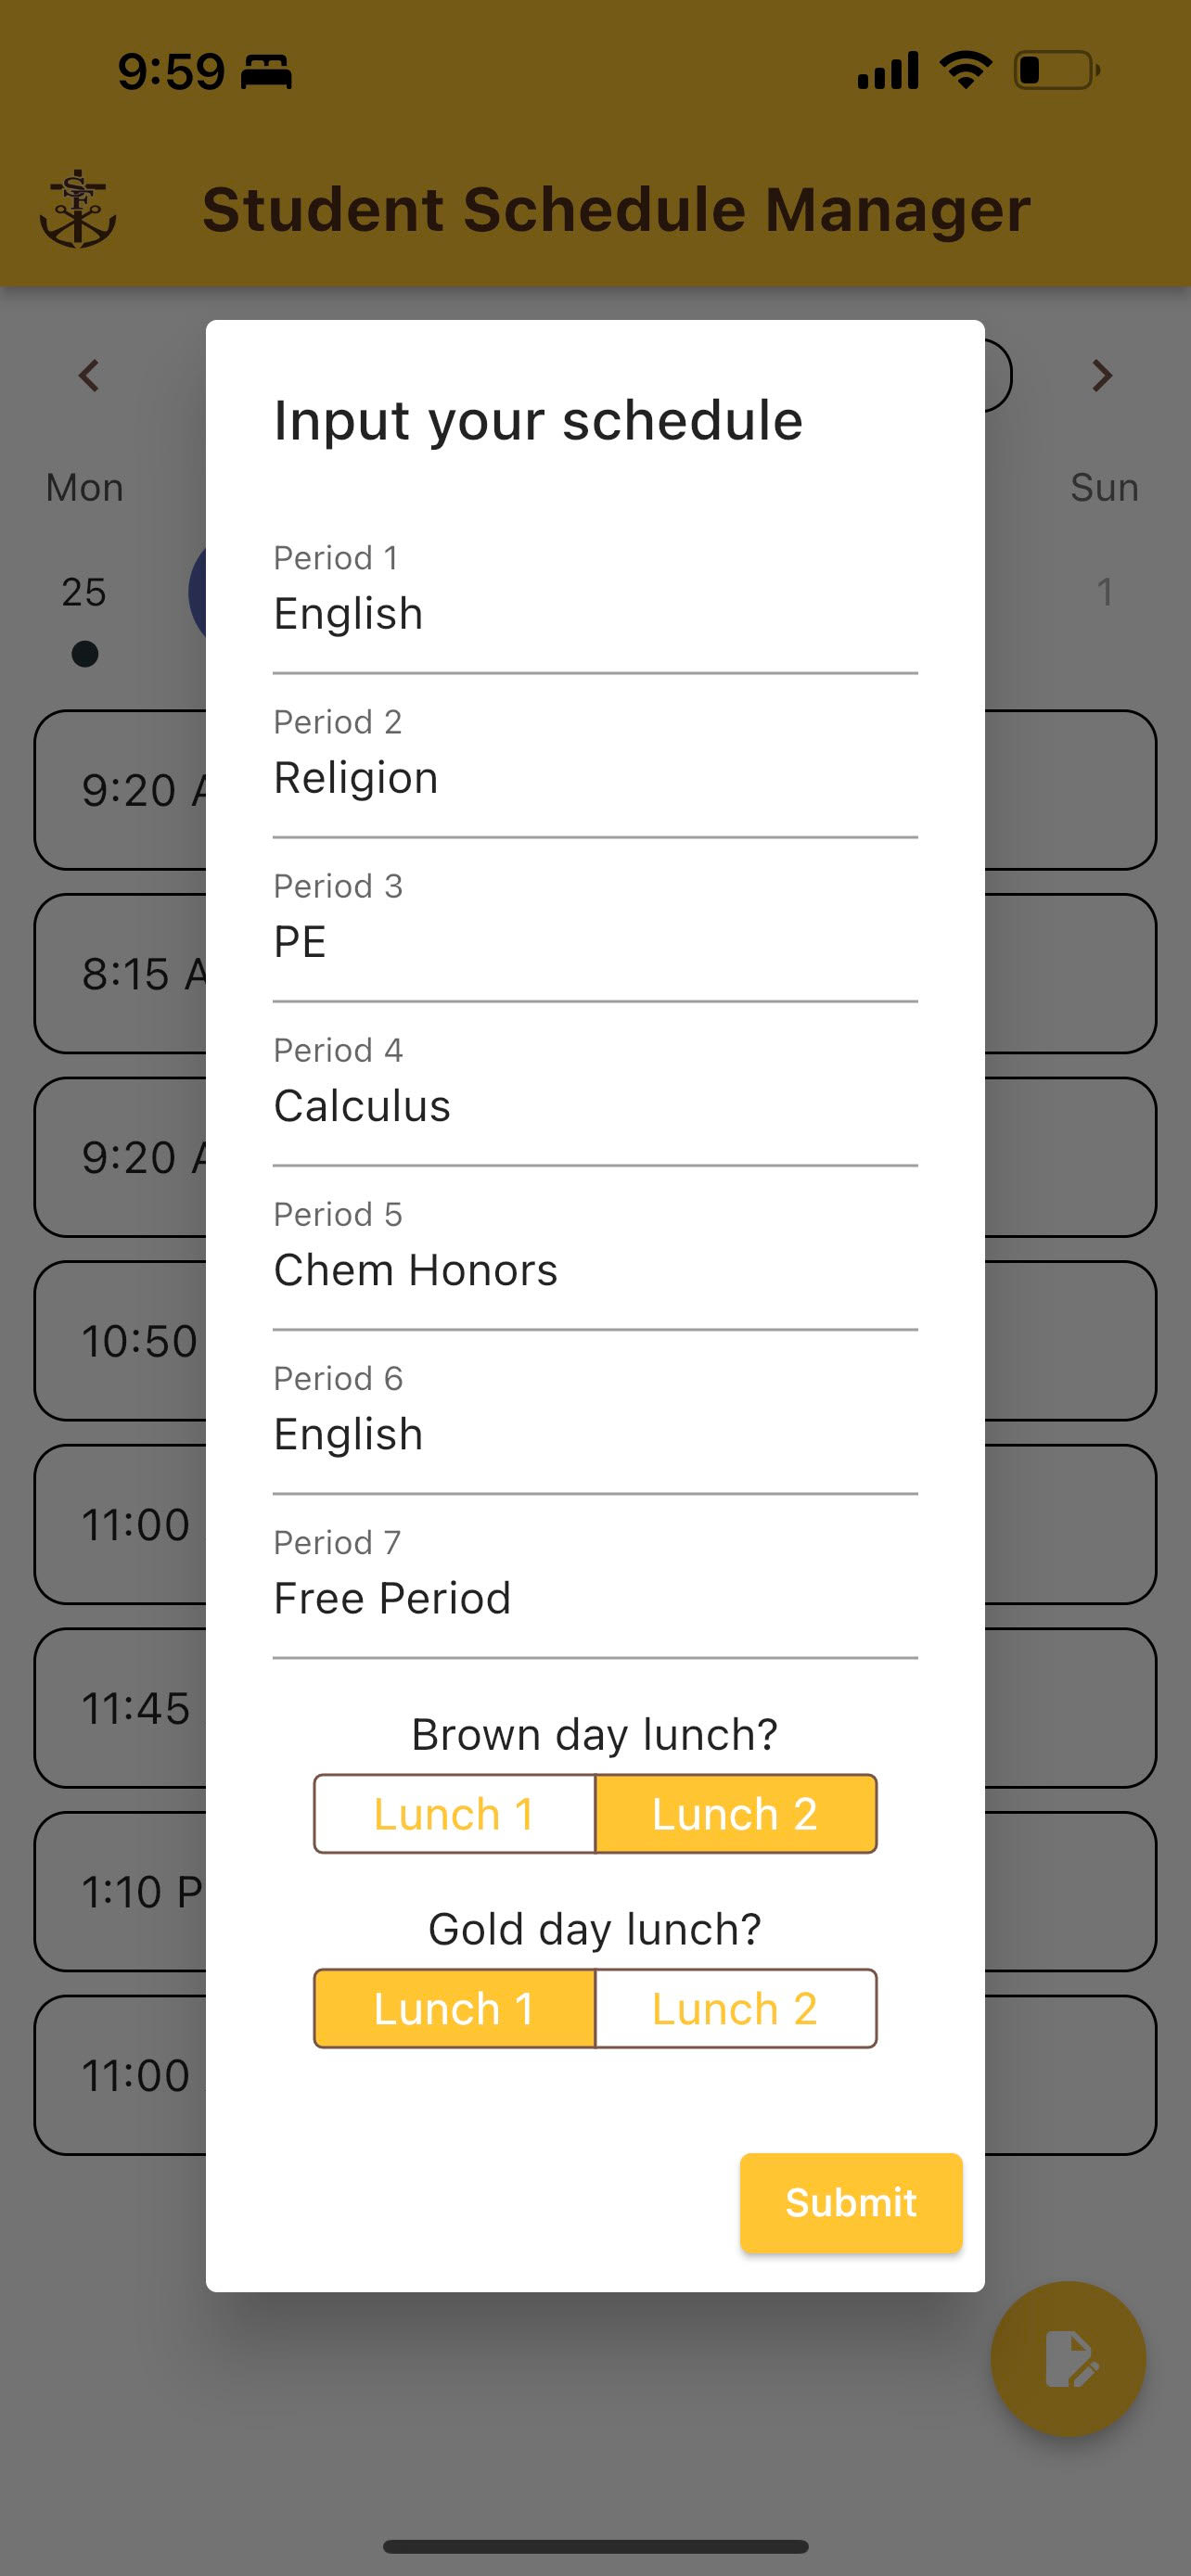Viewport: 1191px width, 2576px height.
Task: Go to next week with right chevron
Action: click(x=1102, y=376)
